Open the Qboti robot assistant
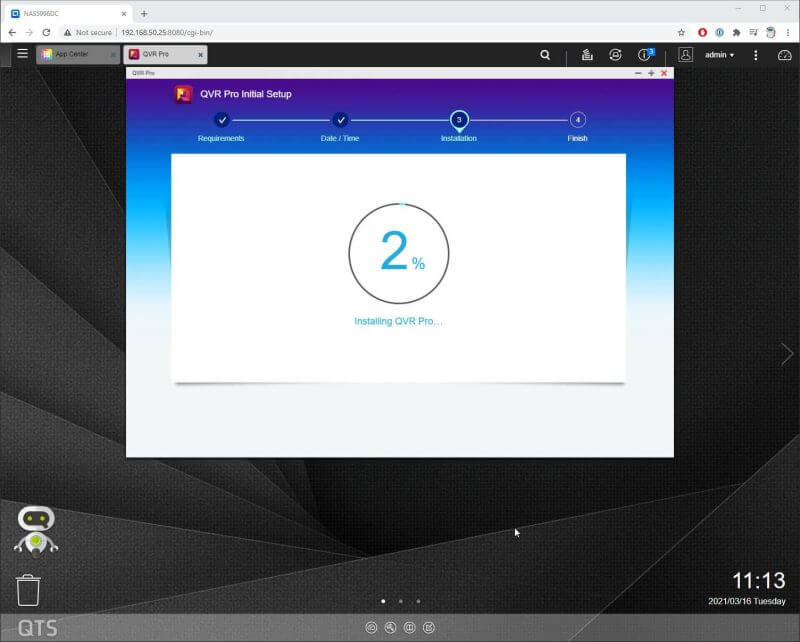 [x=36, y=530]
